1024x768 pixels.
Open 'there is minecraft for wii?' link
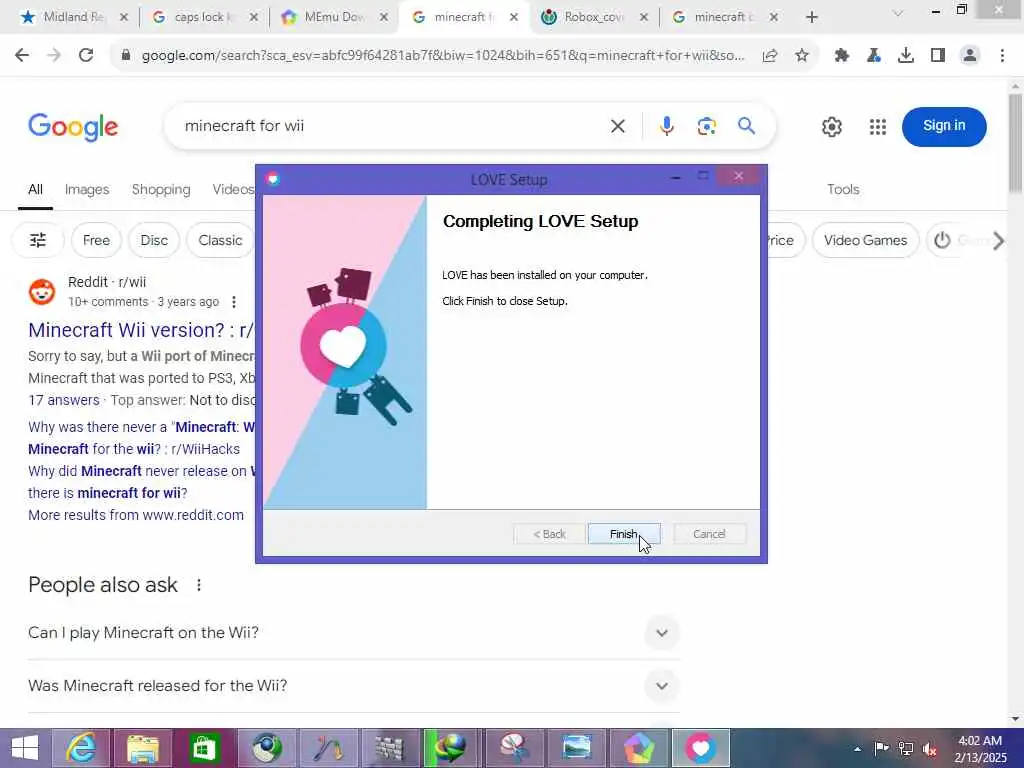(108, 493)
